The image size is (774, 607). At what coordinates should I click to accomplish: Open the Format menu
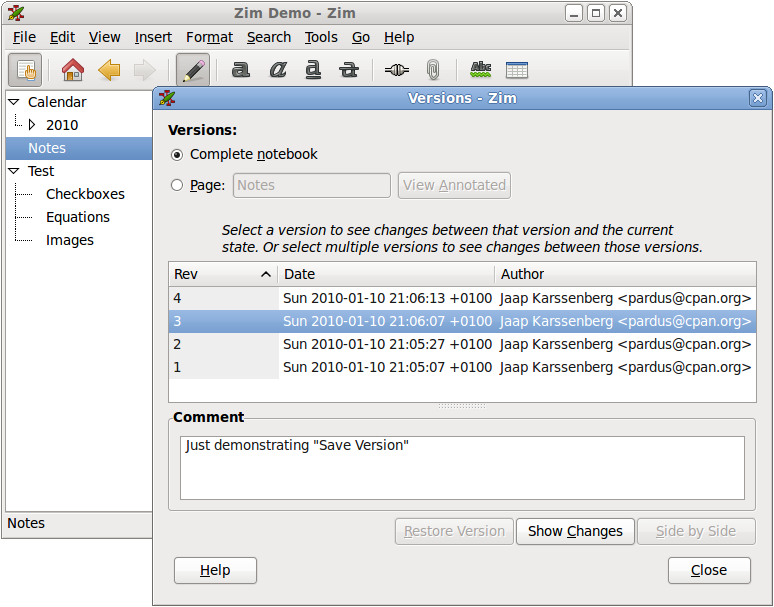point(209,37)
